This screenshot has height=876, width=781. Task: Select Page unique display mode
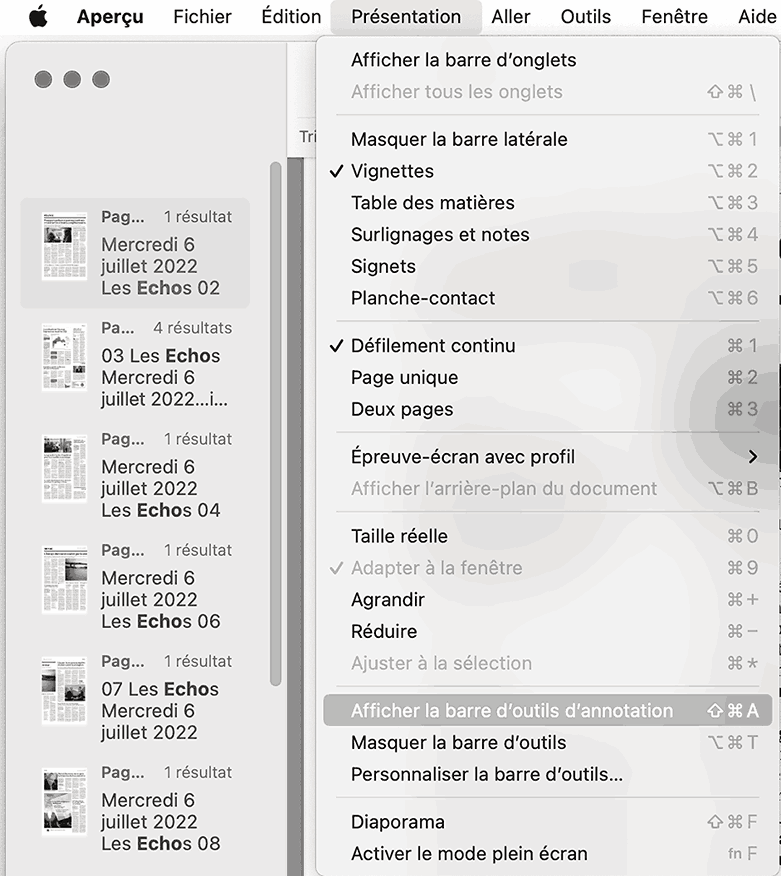(547, 378)
